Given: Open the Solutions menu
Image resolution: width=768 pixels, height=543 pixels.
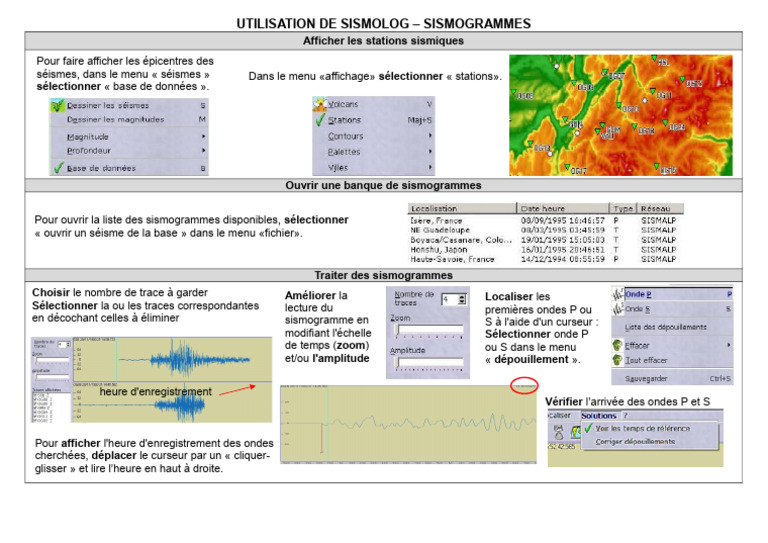Looking at the screenshot, I should click(x=599, y=415).
